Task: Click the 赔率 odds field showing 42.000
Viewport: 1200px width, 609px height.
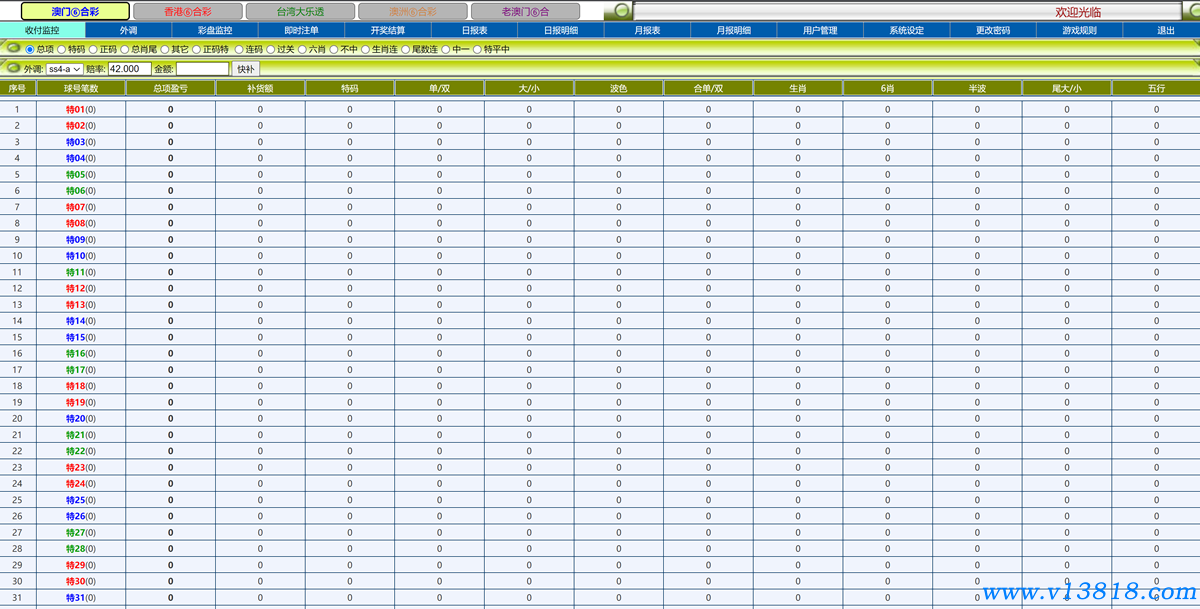Action: pos(130,69)
